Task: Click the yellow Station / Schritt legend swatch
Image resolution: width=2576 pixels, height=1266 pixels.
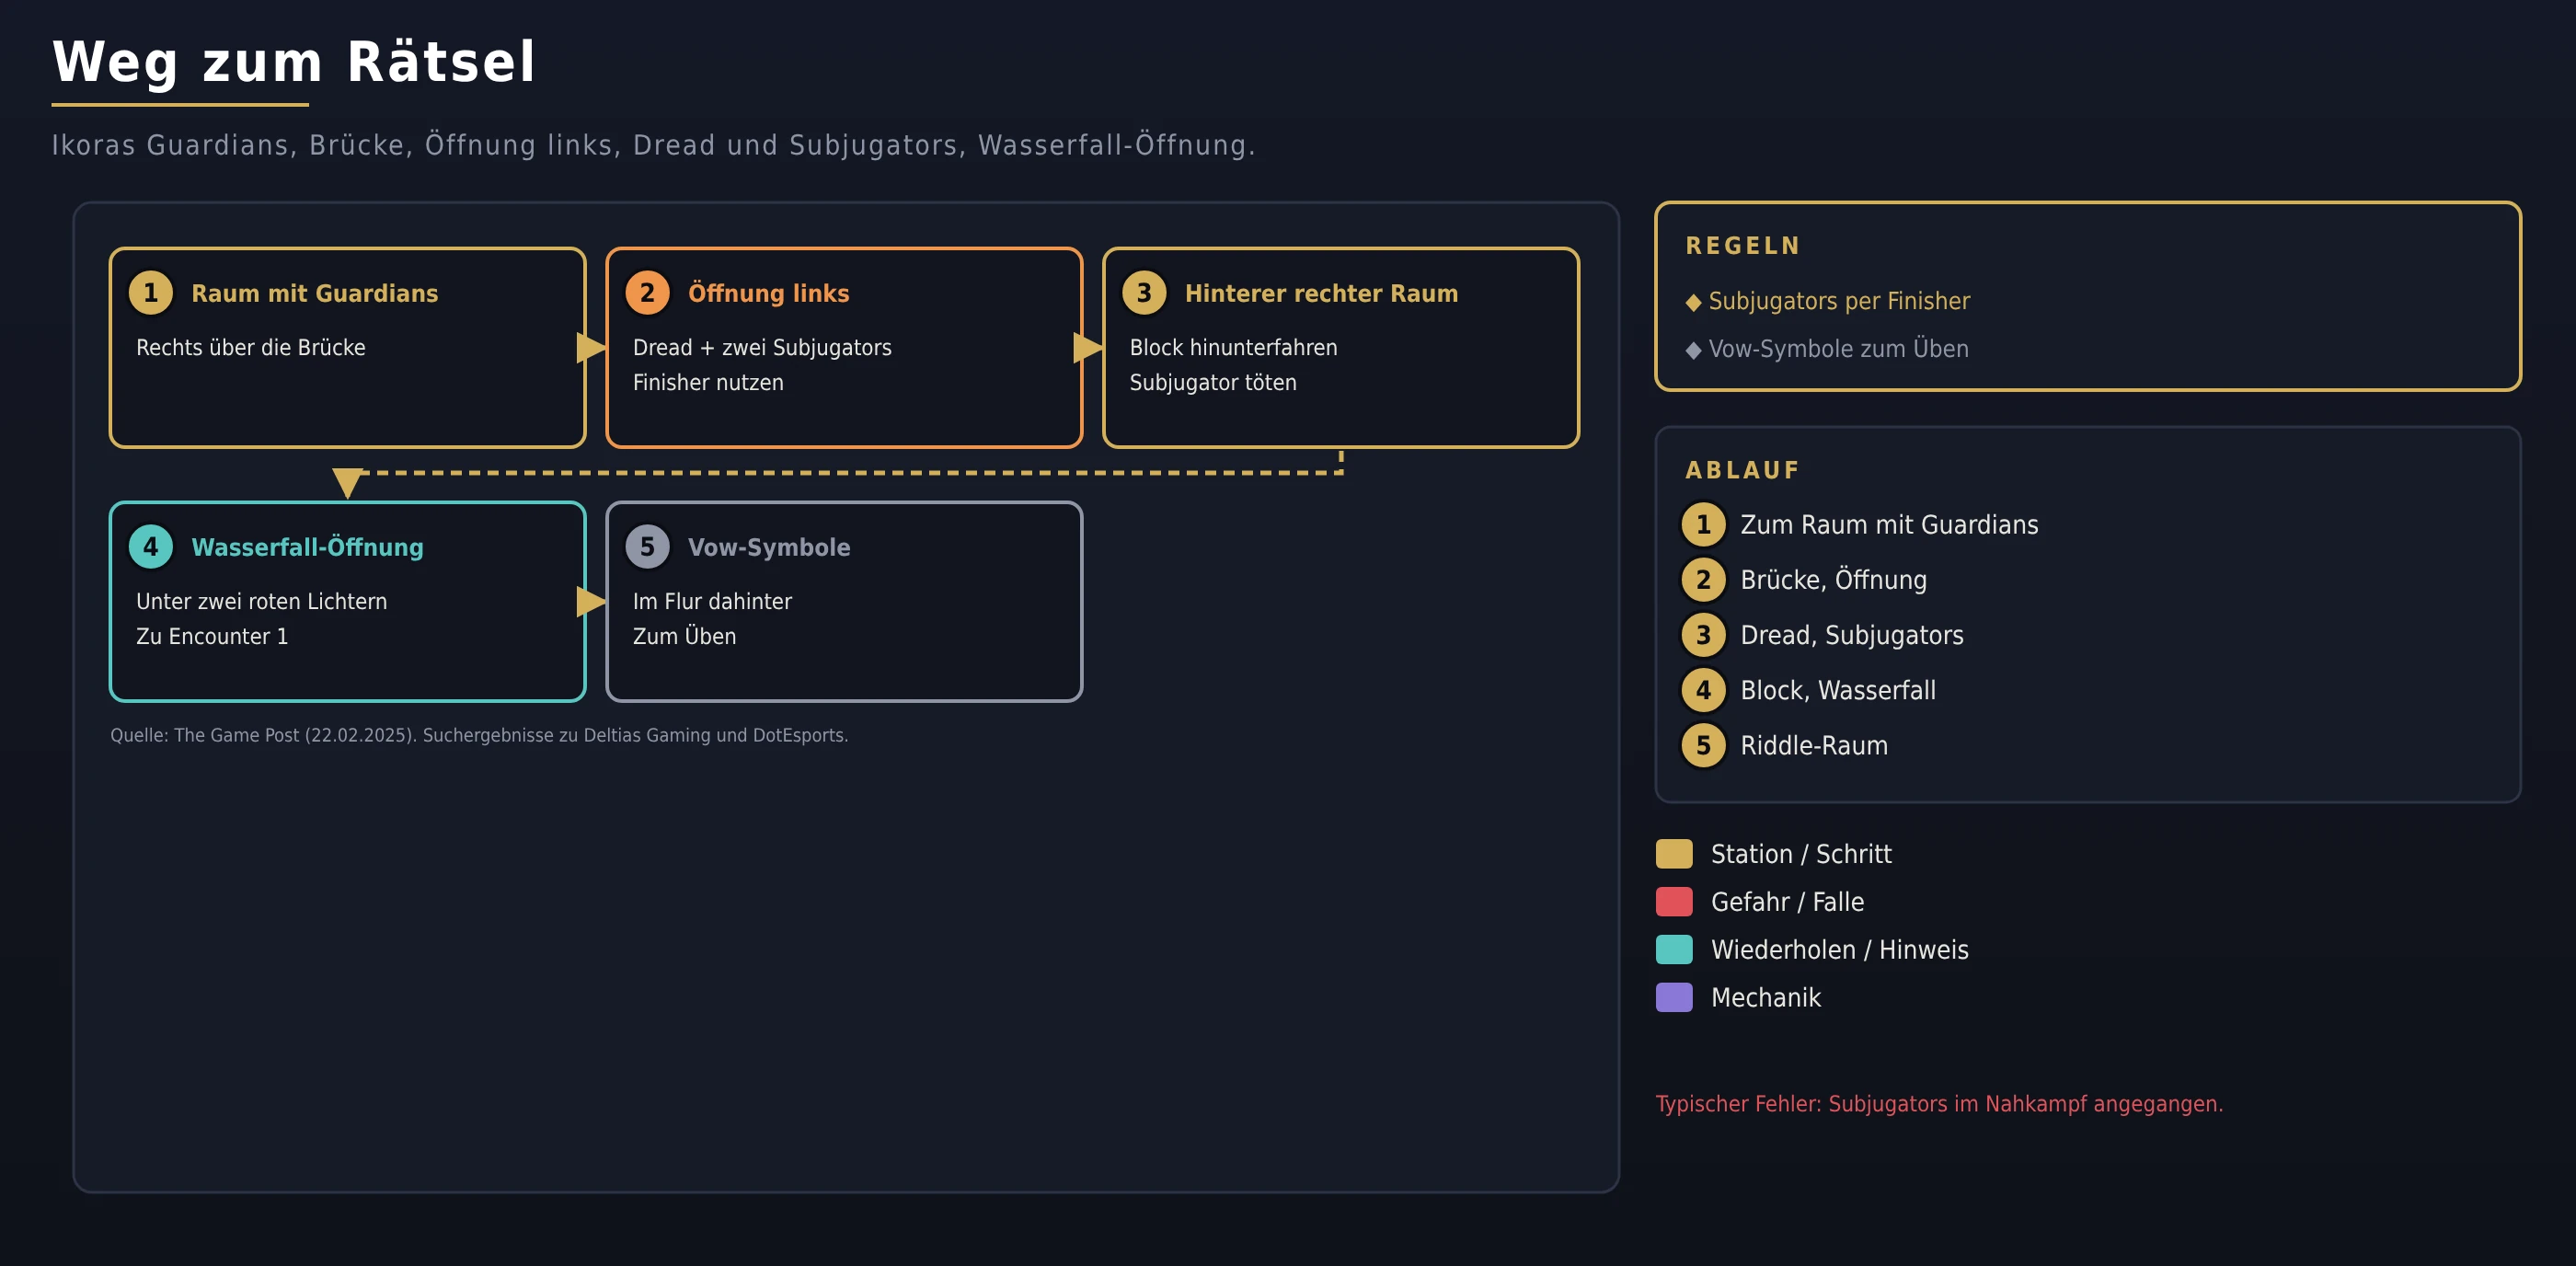Action: (1674, 854)
